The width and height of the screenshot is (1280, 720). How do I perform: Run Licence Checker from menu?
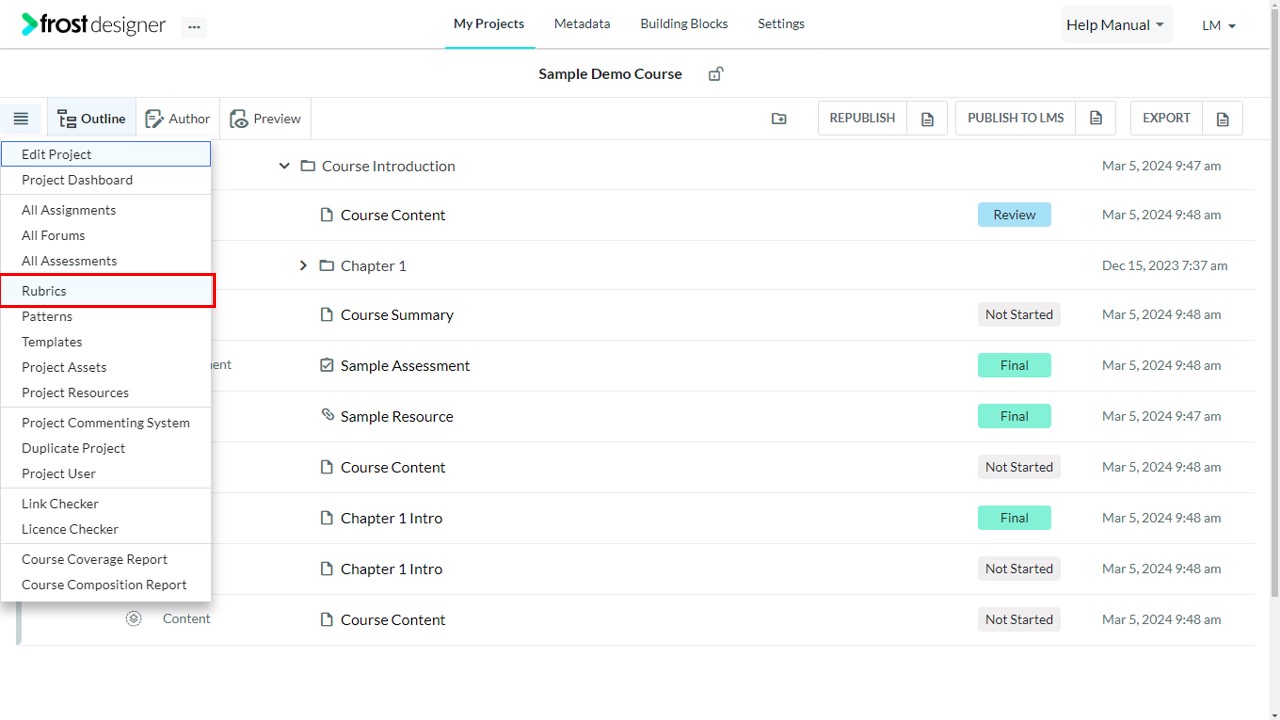tap(106, 530)
